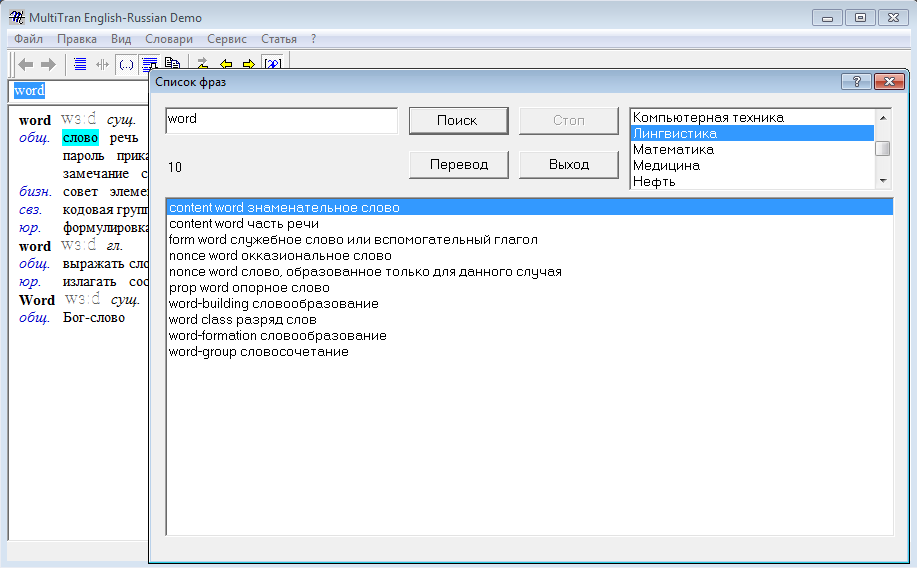Click subject list scroll down arrow
This screenshot has width=917, height=568.
point(882,181)
